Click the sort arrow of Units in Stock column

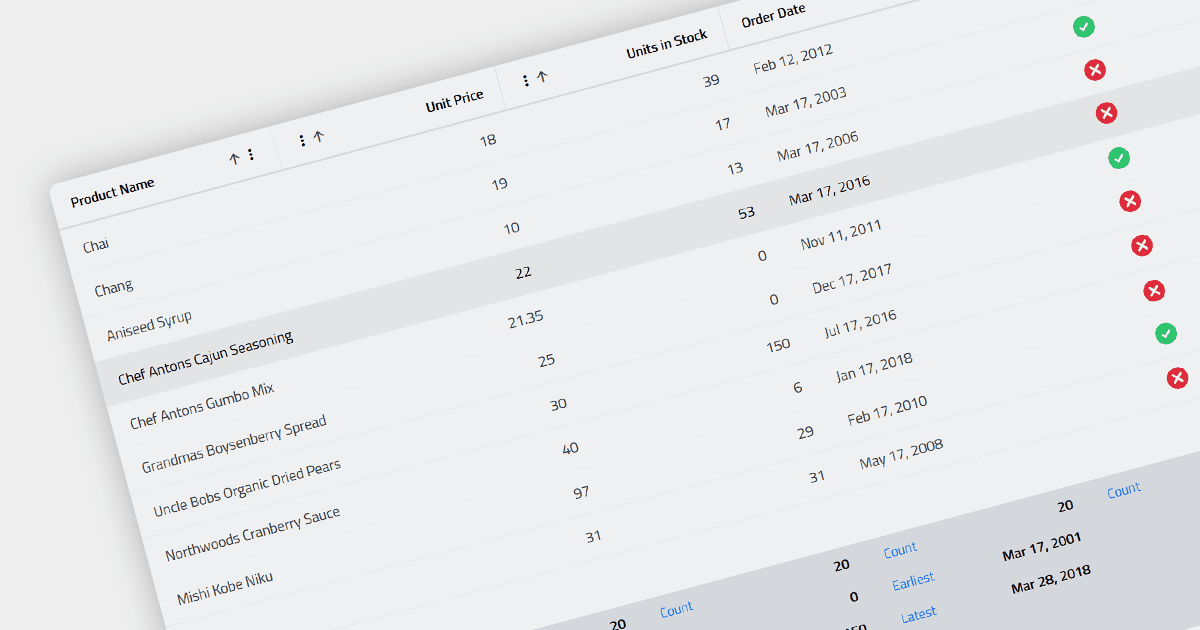[x=543, y=77]
